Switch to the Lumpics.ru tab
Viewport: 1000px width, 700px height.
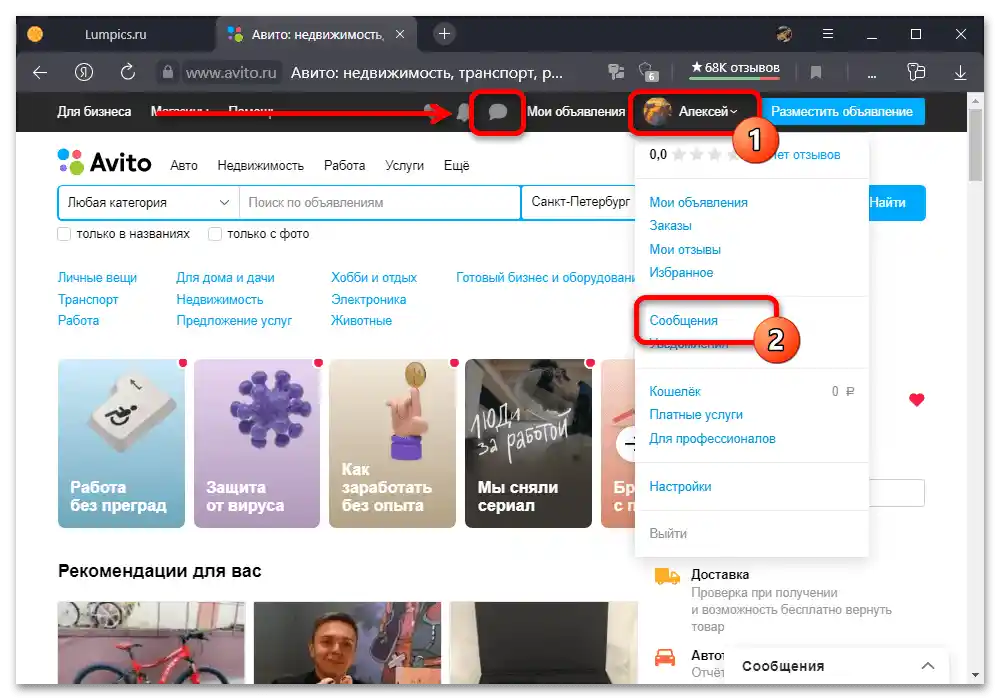(x=115, y=34)
